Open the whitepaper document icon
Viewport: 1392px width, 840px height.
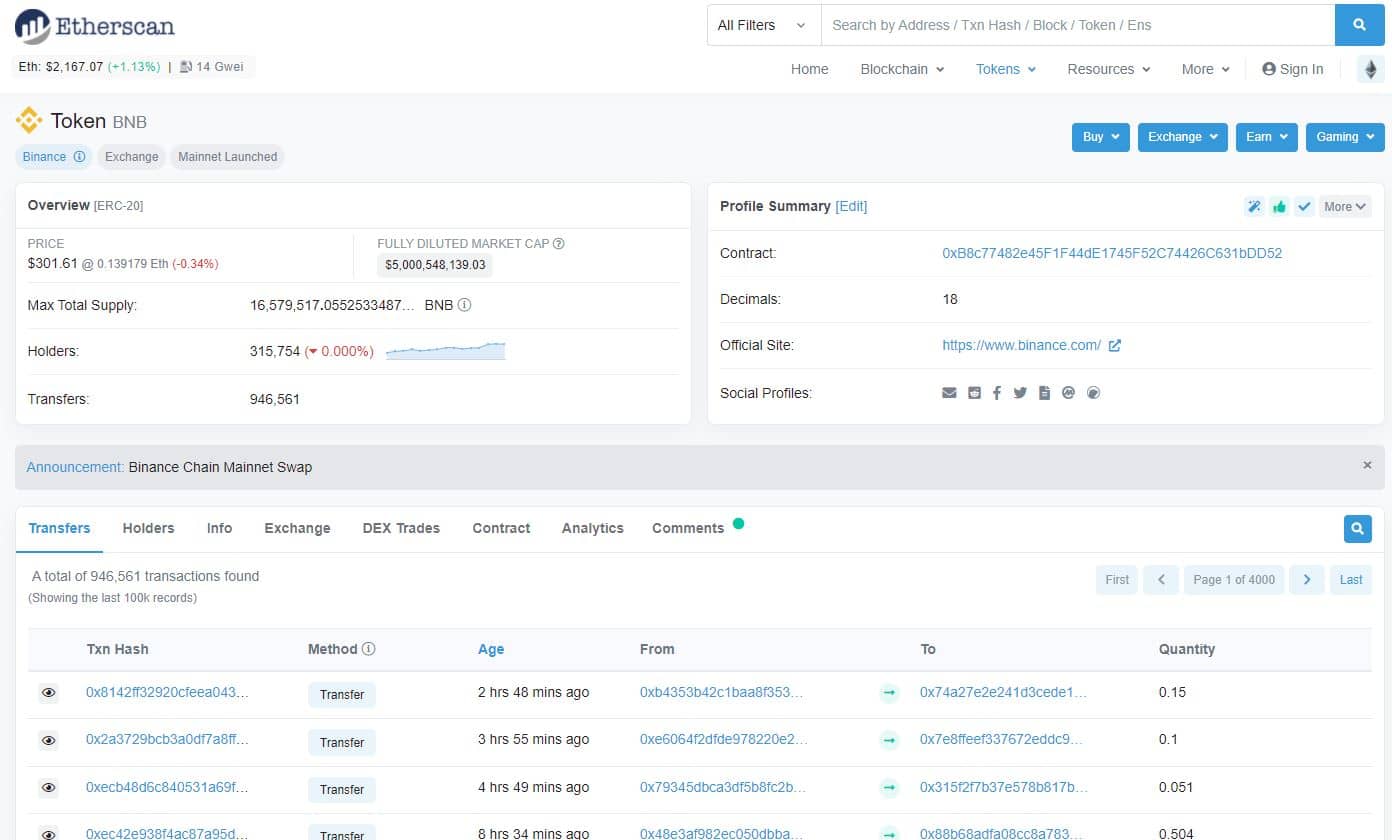(x=1044, y=393)
